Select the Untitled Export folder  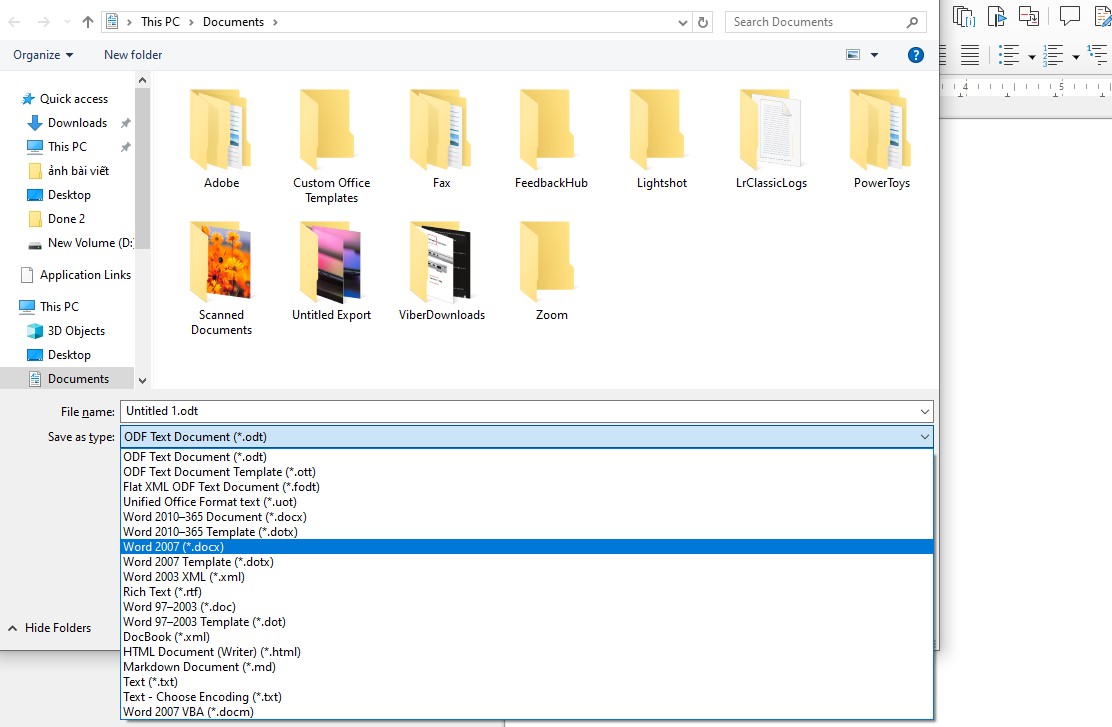click(x=331, y=271)
